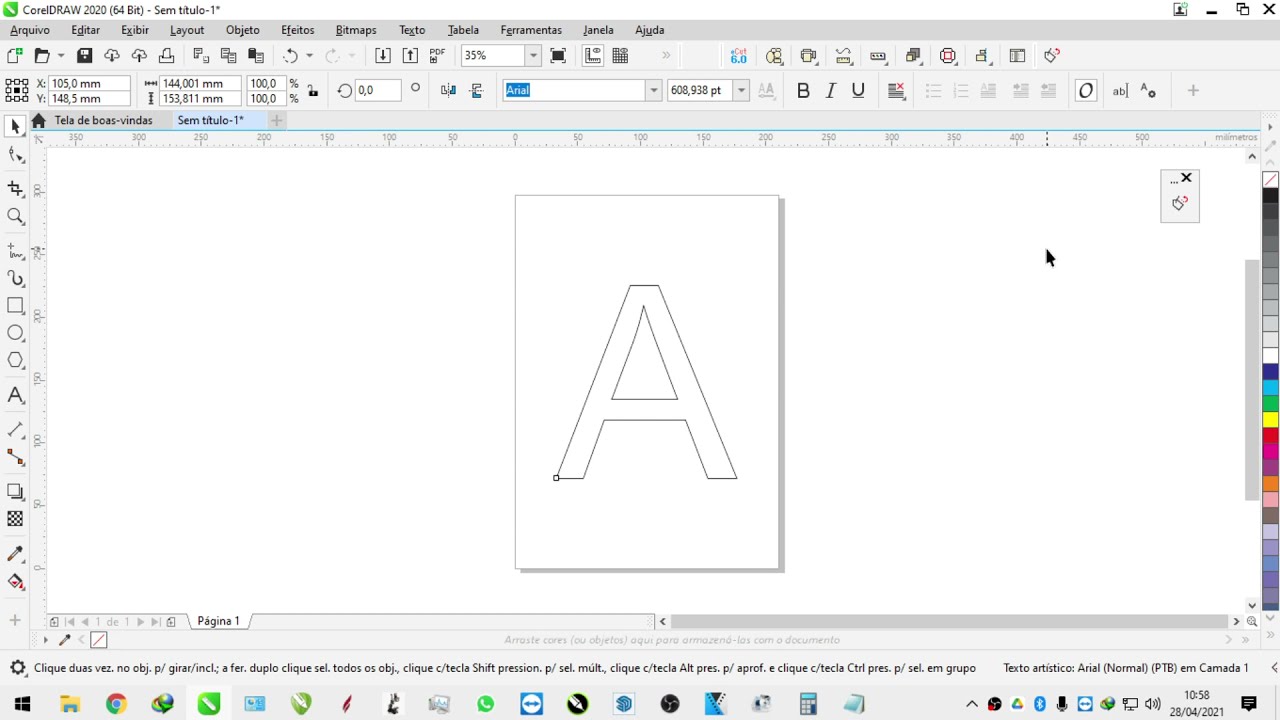
Task: Mirror the object horizontally
Action: (448, 90)
